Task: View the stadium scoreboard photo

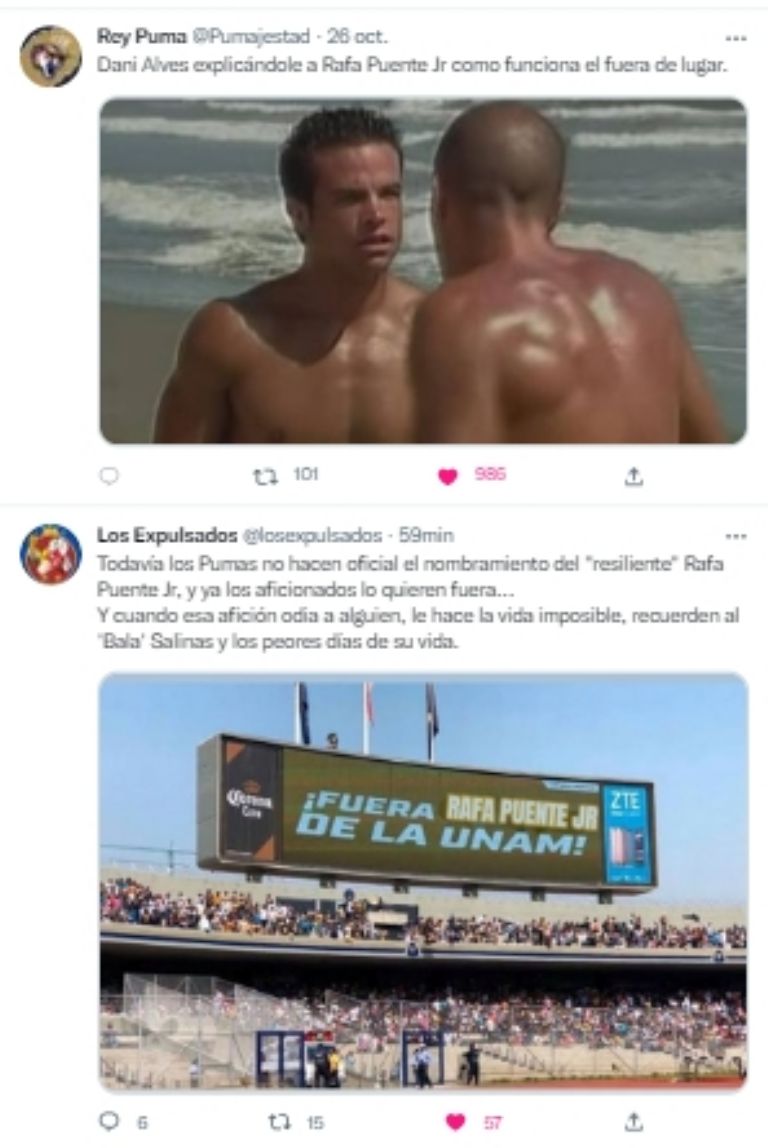Action: pos(423,882)
